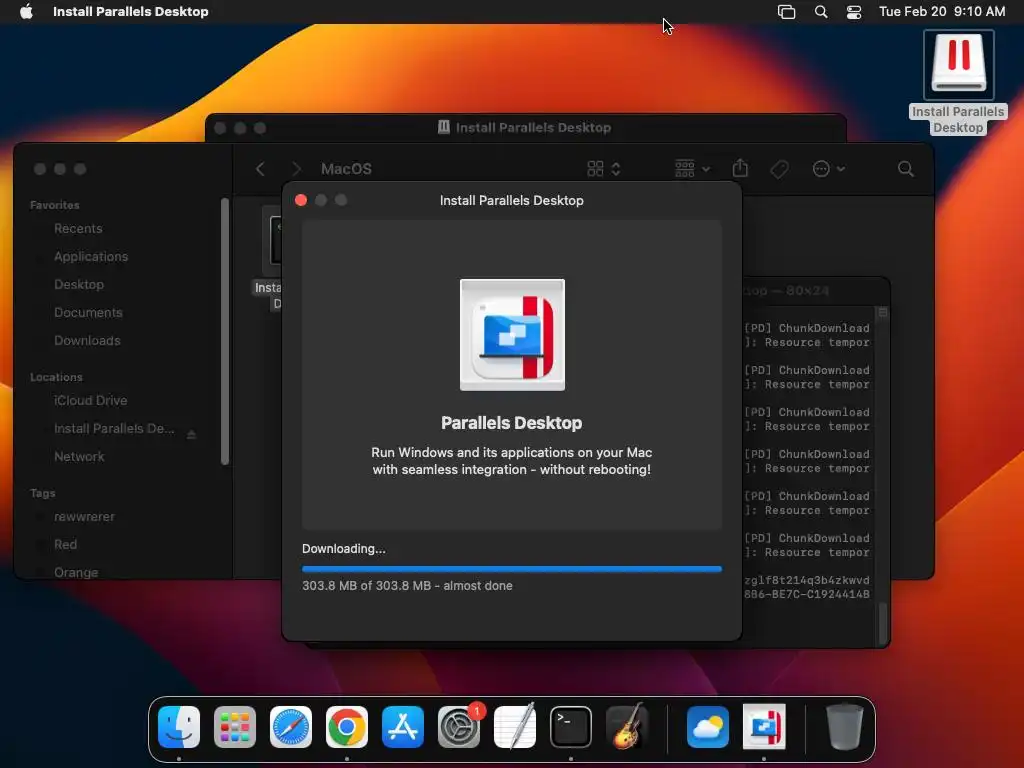Click the Finder Tags toolbar icon
Screen dimensions: 1024x768
779,169
